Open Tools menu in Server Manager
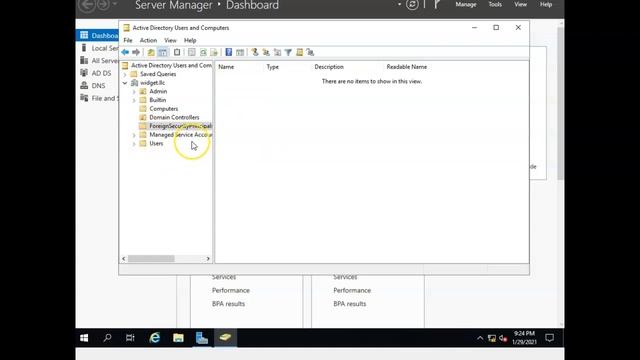The width and height of the screenshot is (640, 360). (x=495, y=4)
